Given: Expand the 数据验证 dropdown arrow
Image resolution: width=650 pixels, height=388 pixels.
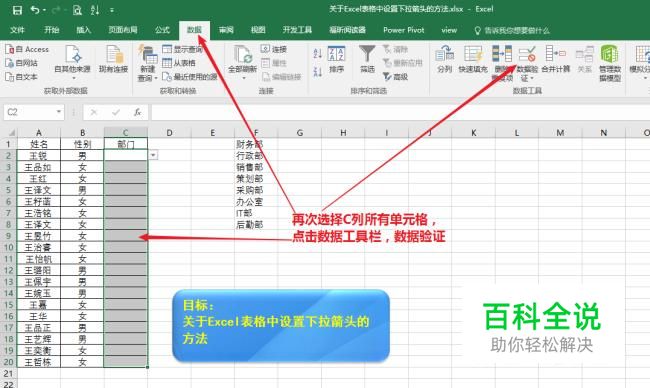Looking at the screenshot, I should pyautogui.click(x=532, y=78).
